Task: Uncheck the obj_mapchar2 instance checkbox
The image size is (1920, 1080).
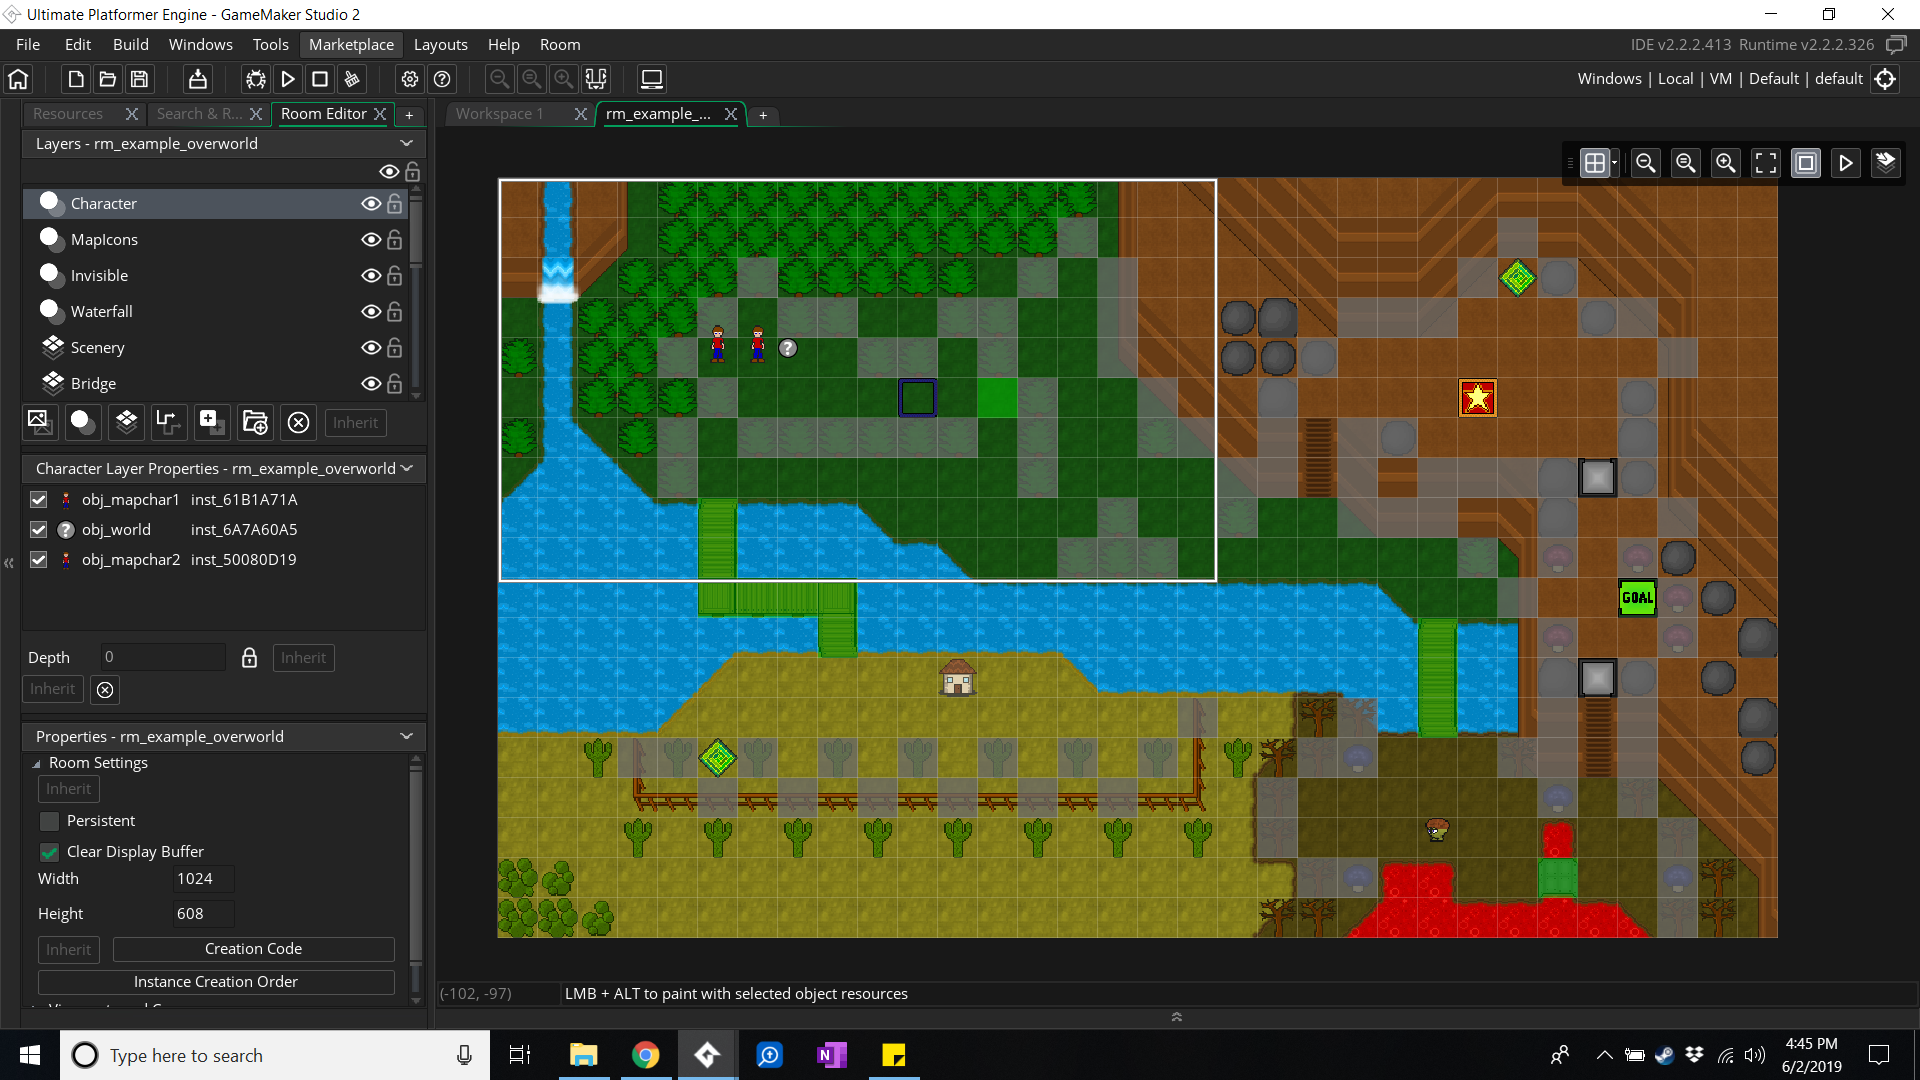Action: (39, 560)
